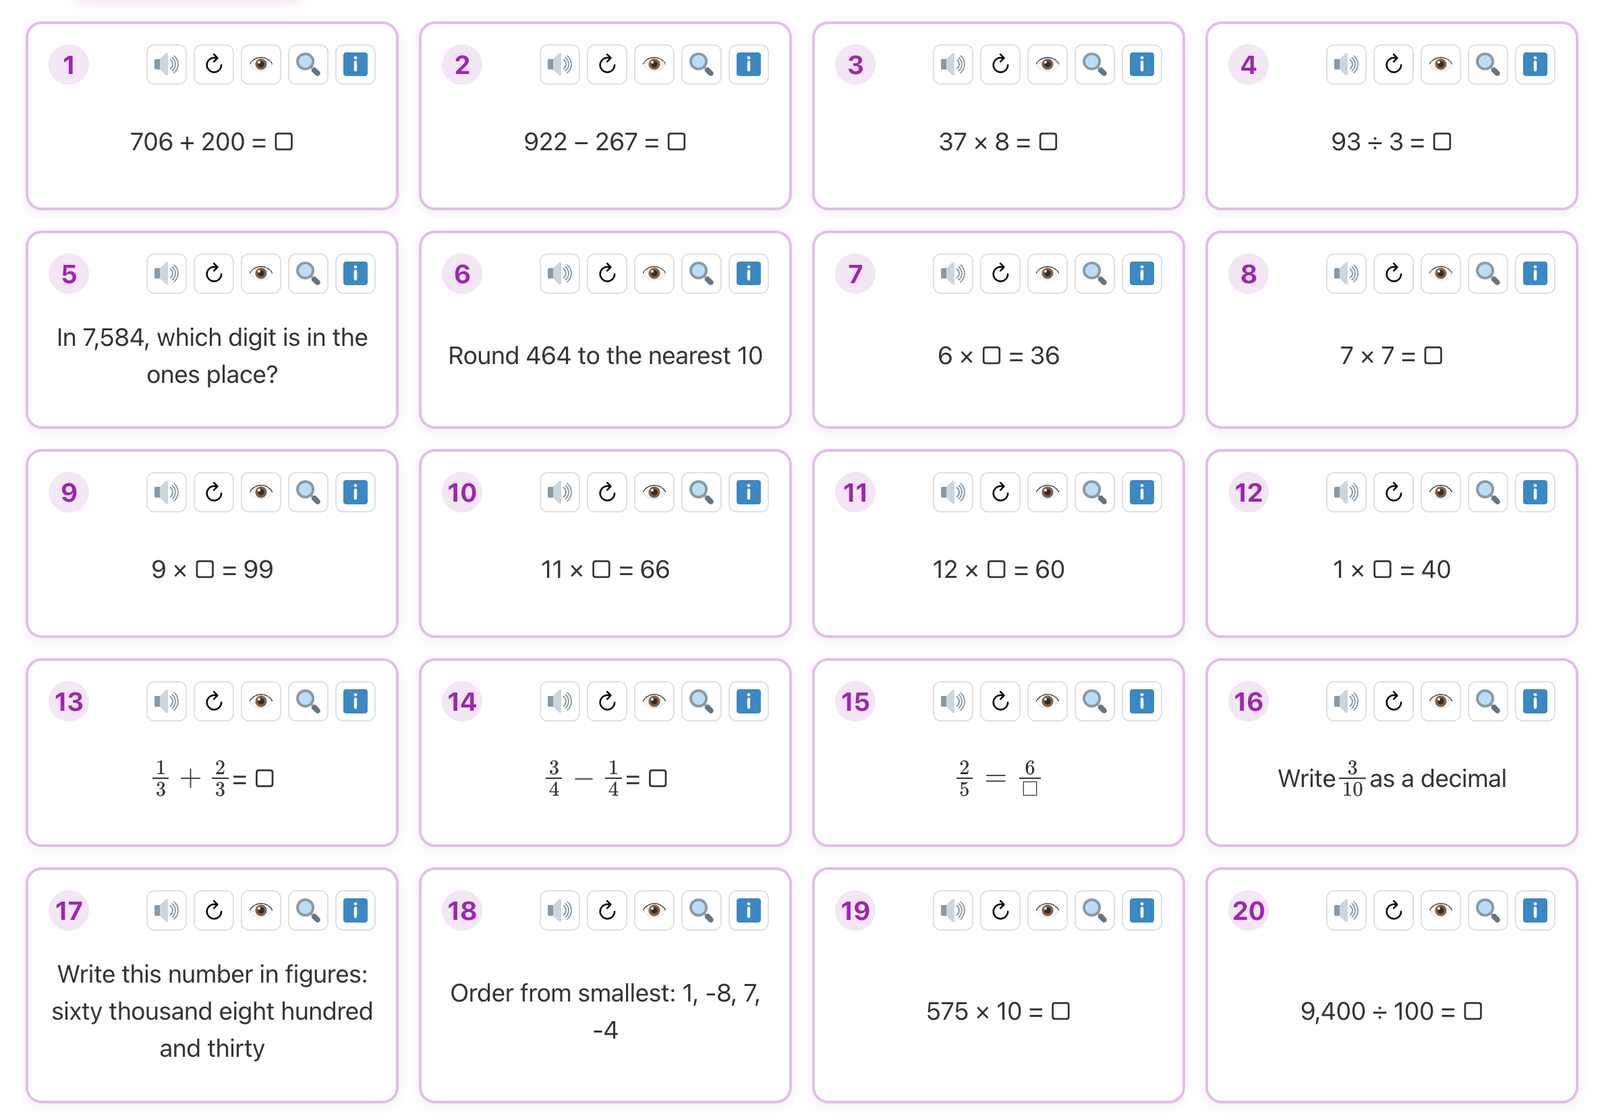Toggle the eye icon on question 9
The height and width of the screenshot is (1118, 1600).
261,493
